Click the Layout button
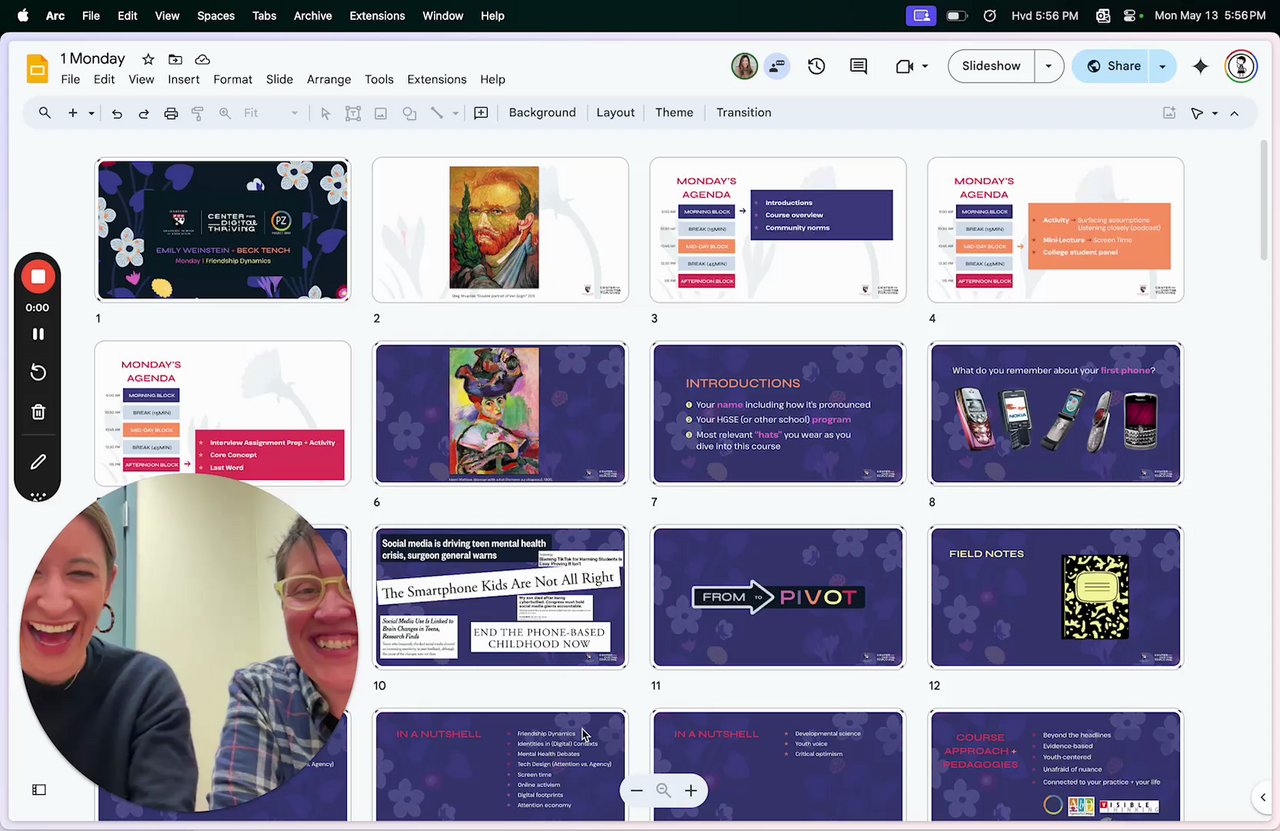Image resolution: width=1280 pixels, height=831 pixels. [x=616, y=113]
